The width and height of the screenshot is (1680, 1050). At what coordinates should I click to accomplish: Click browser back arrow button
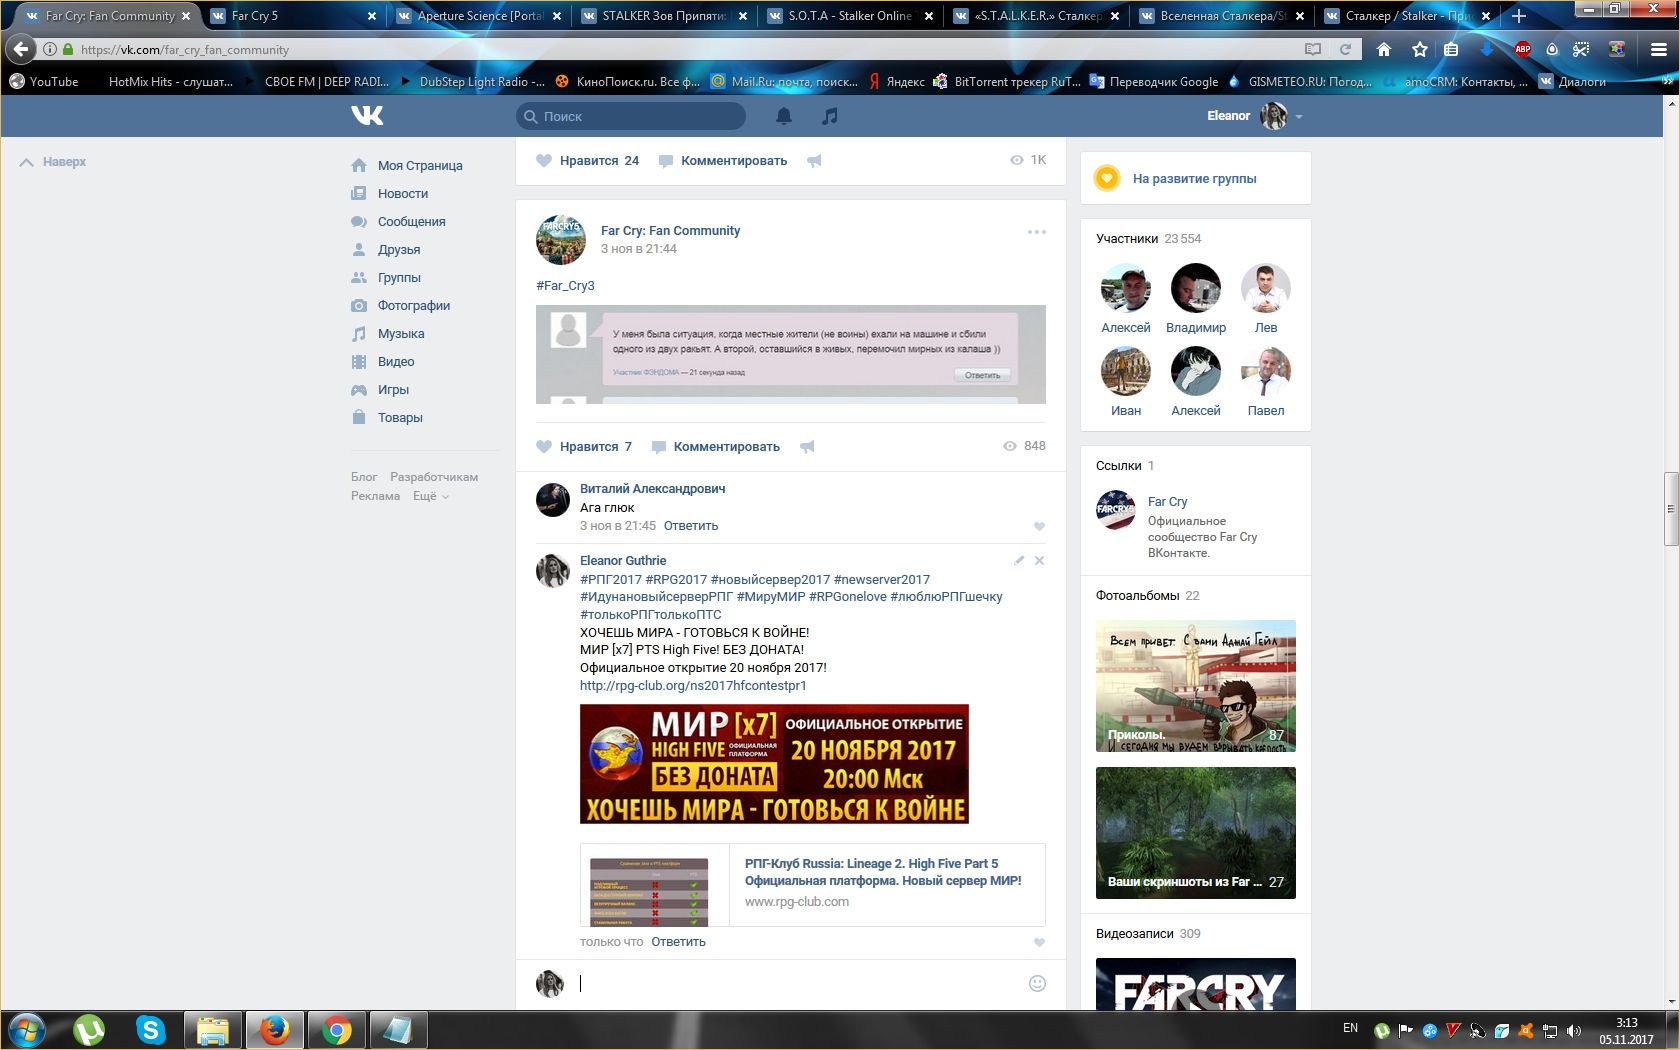[x=20, y=49]
